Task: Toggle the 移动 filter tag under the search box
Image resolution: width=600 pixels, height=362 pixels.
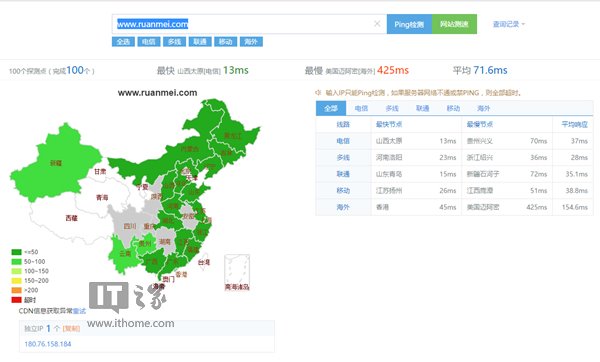Action: (x=226, y=42)
